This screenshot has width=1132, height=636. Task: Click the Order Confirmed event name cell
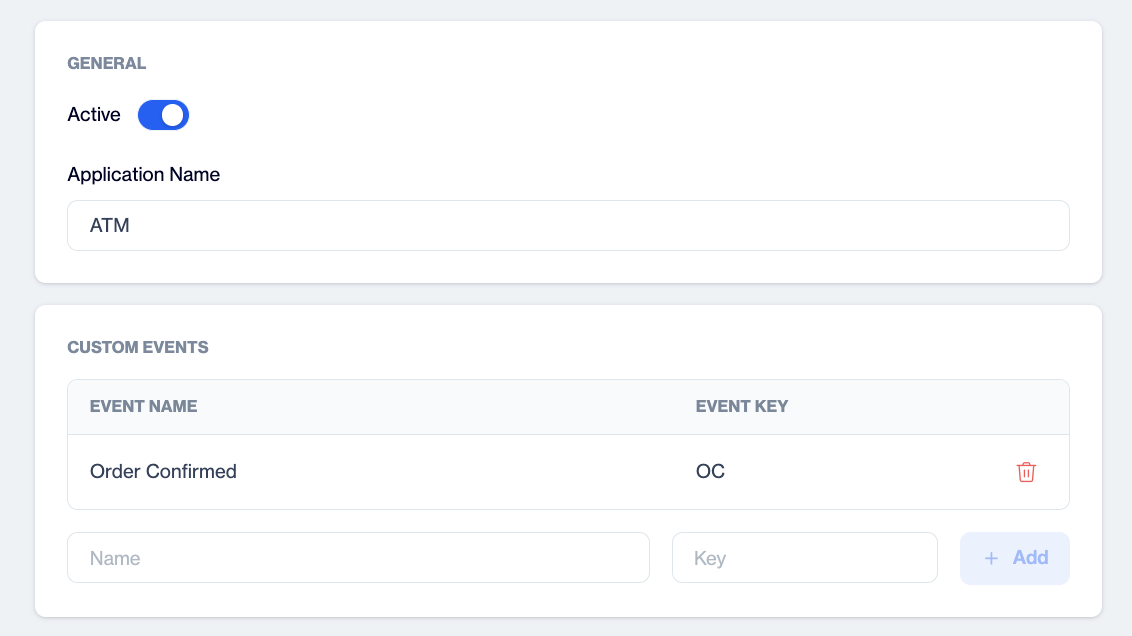[x=163, y=471]
